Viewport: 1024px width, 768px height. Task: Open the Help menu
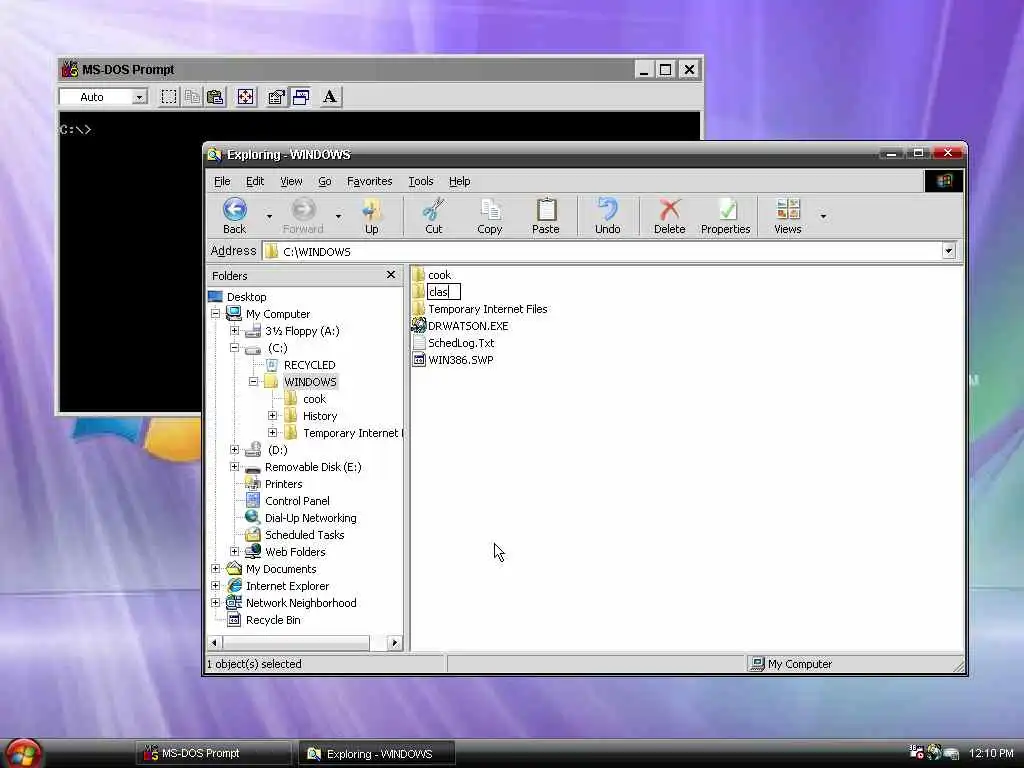(459, 181)
